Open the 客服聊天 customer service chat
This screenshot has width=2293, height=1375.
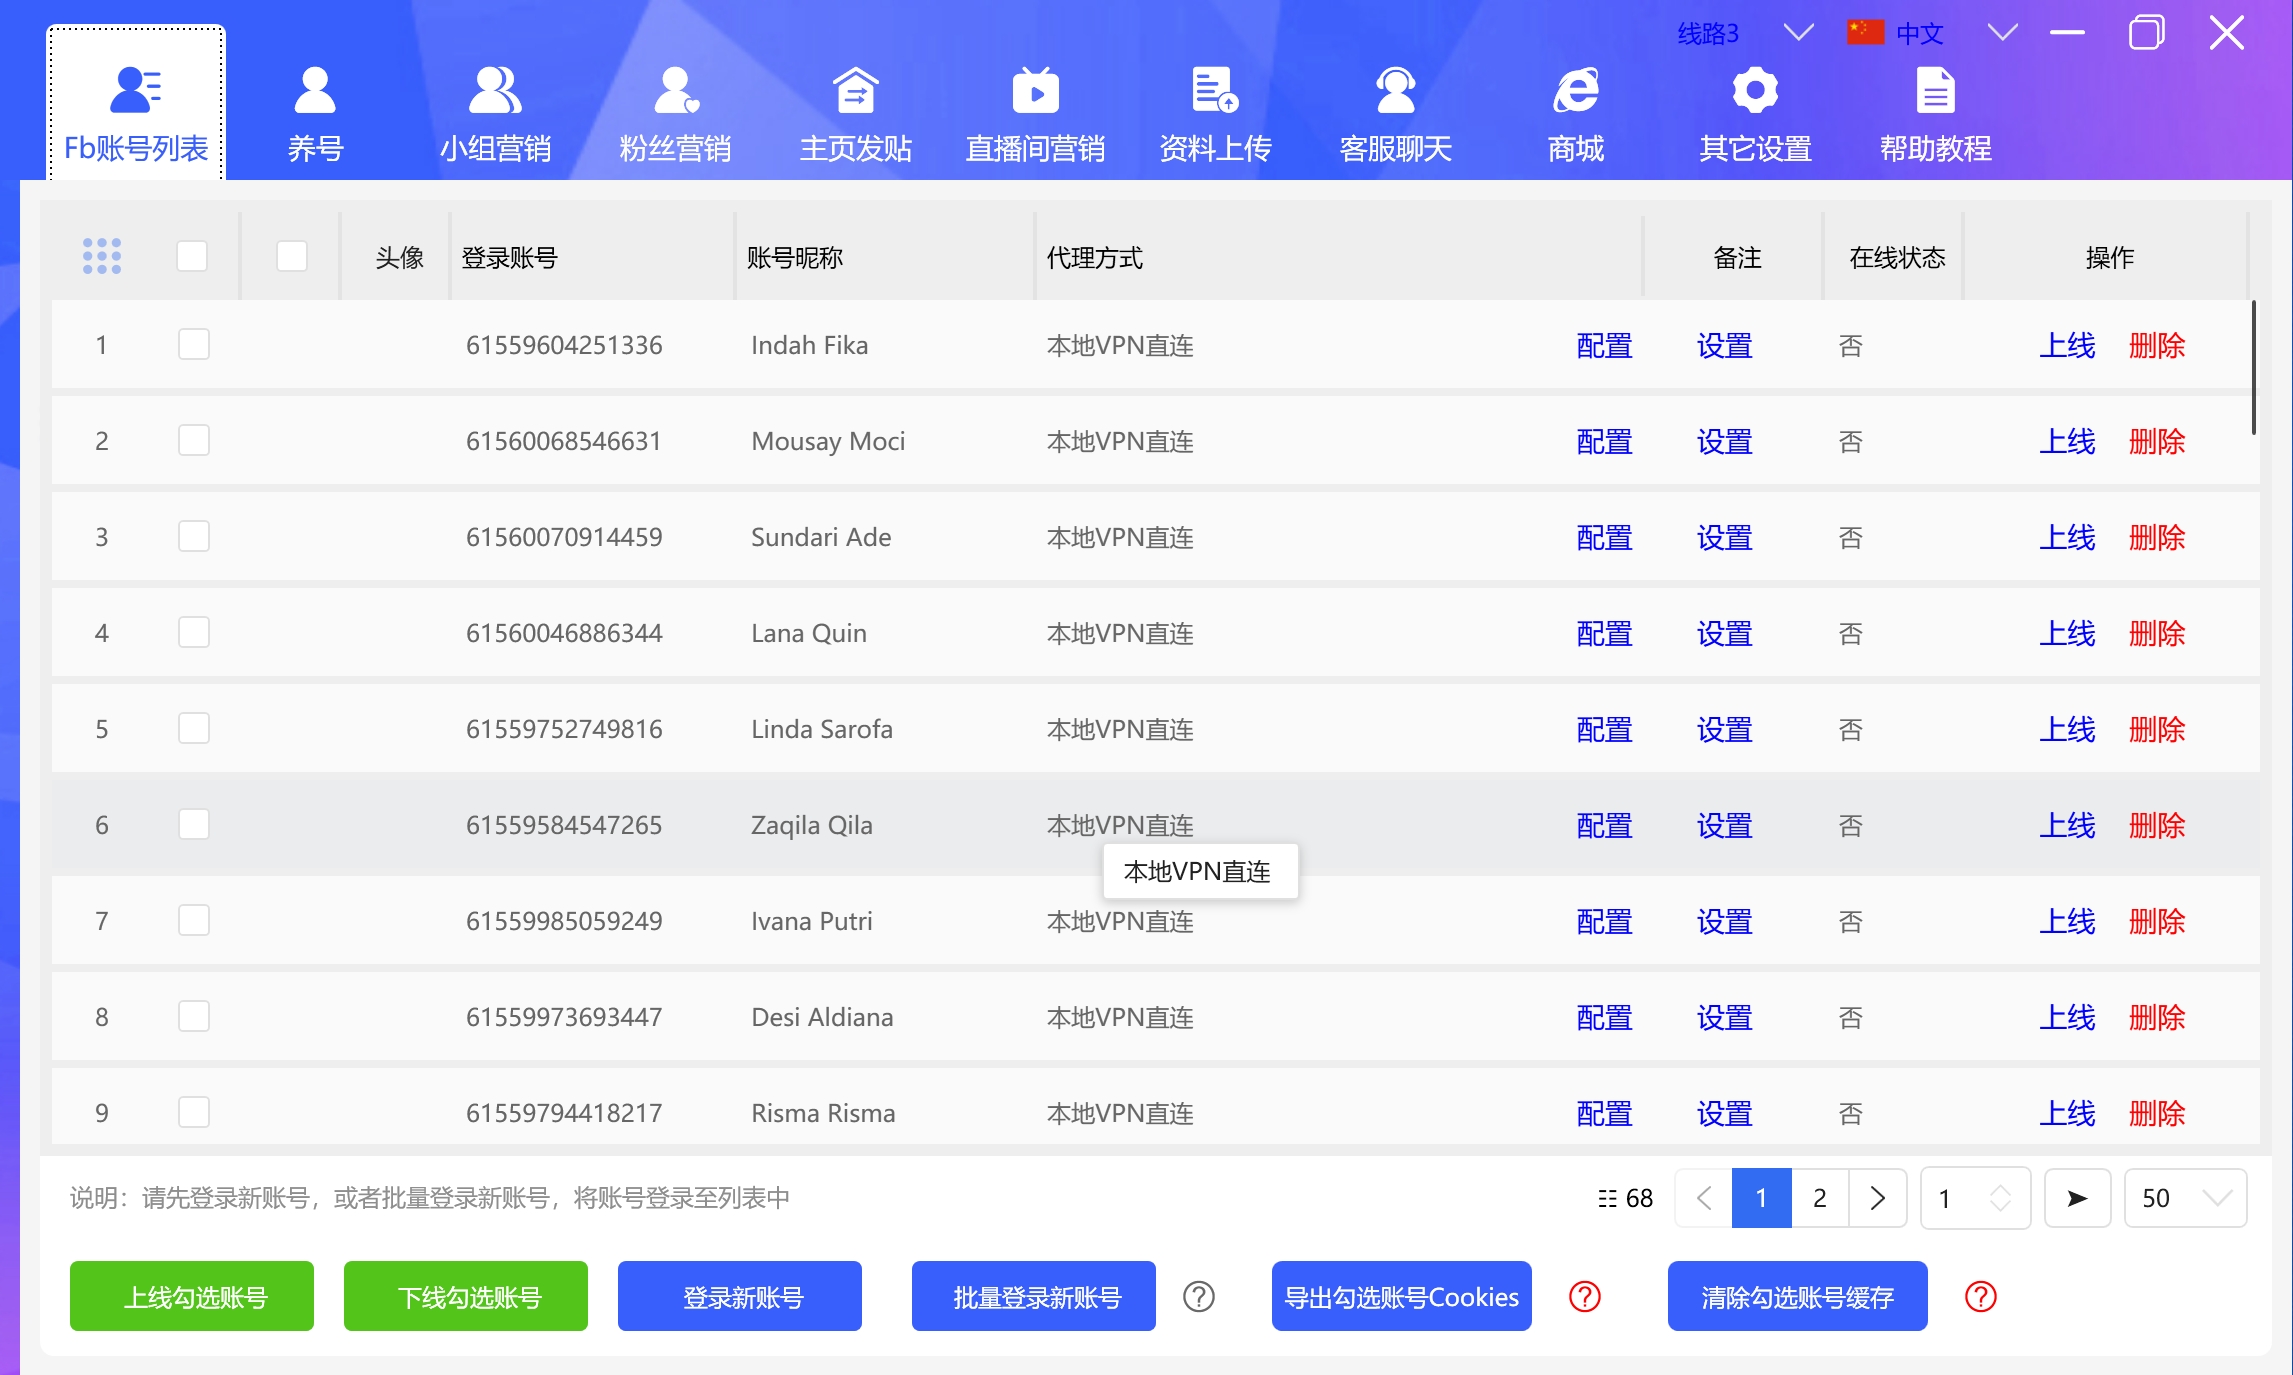[1395, 113]
